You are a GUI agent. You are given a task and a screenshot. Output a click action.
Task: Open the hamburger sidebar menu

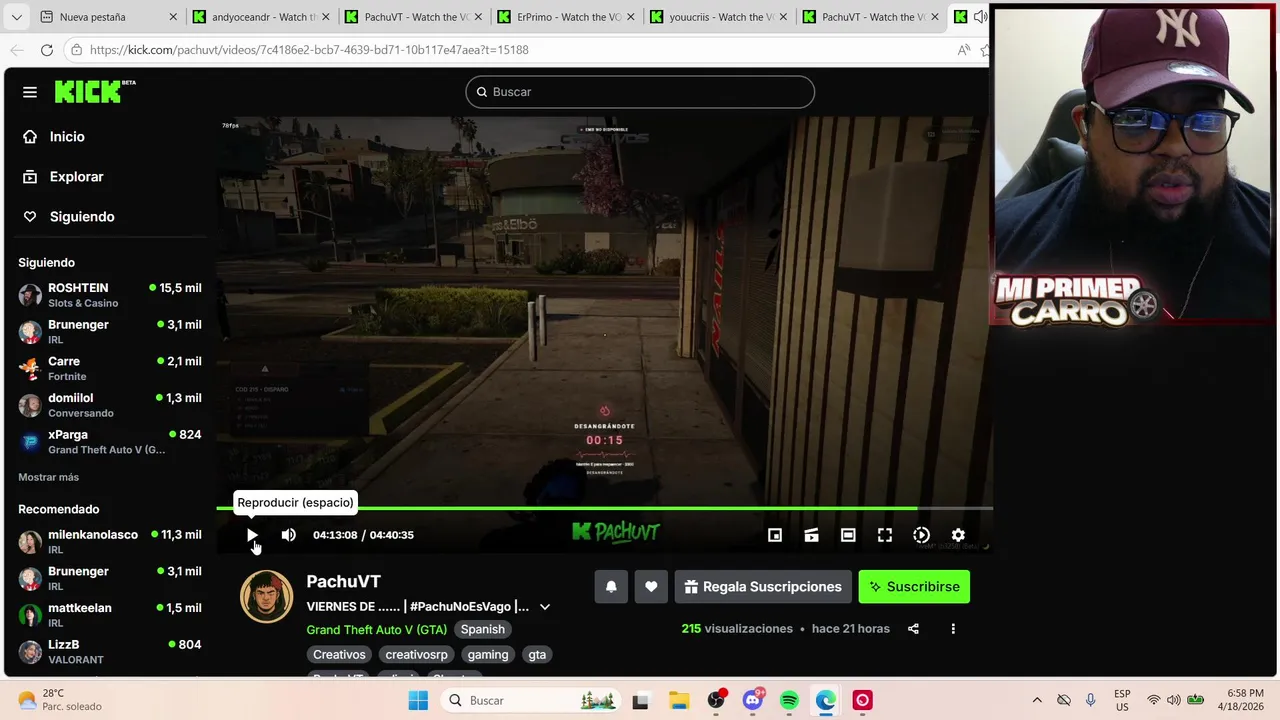point(30,92)
